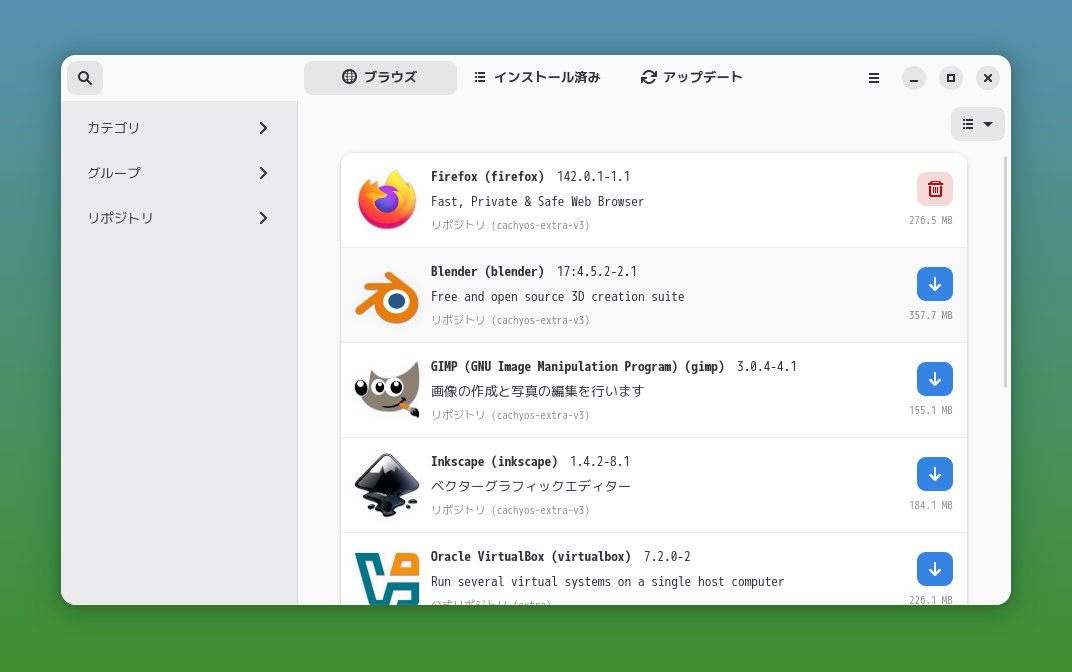Viewport: 1072px width, 672px height.
Task: Click "Run several virtual systems" description
Action: pyautogui.click(x=607, y=582)
